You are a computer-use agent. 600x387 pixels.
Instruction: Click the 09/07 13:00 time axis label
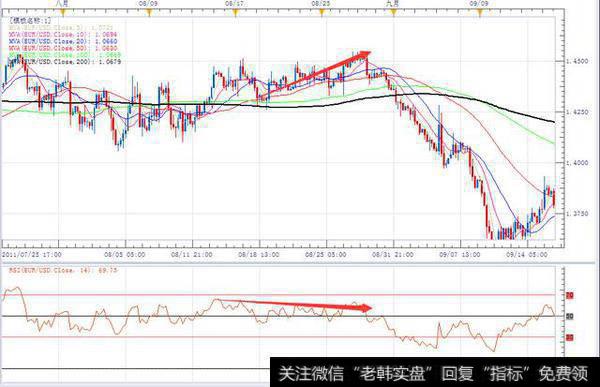point(460,254)
